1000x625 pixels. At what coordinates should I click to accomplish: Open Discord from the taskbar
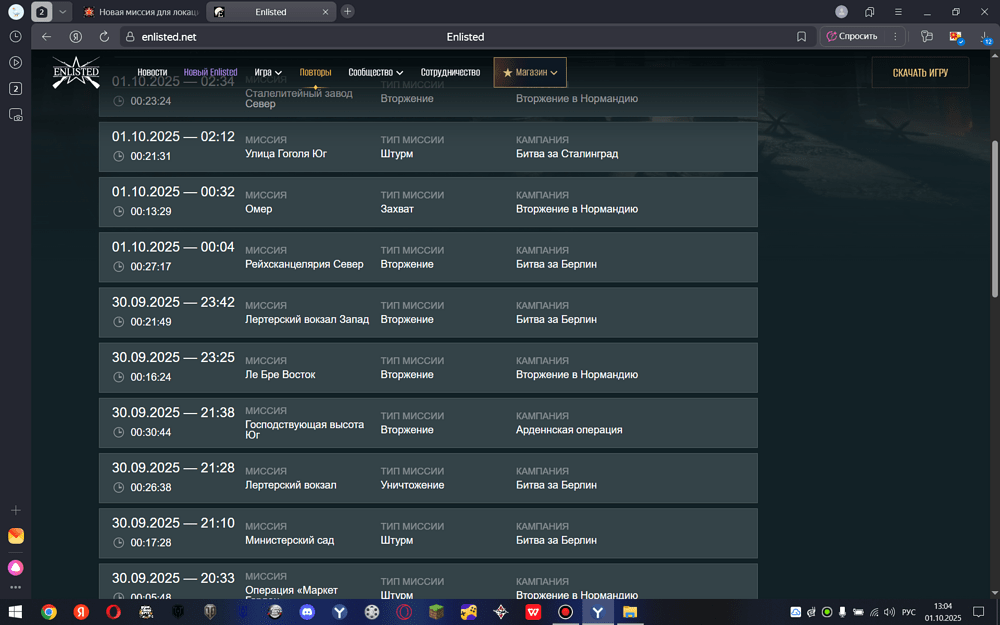tap(307, 612)
